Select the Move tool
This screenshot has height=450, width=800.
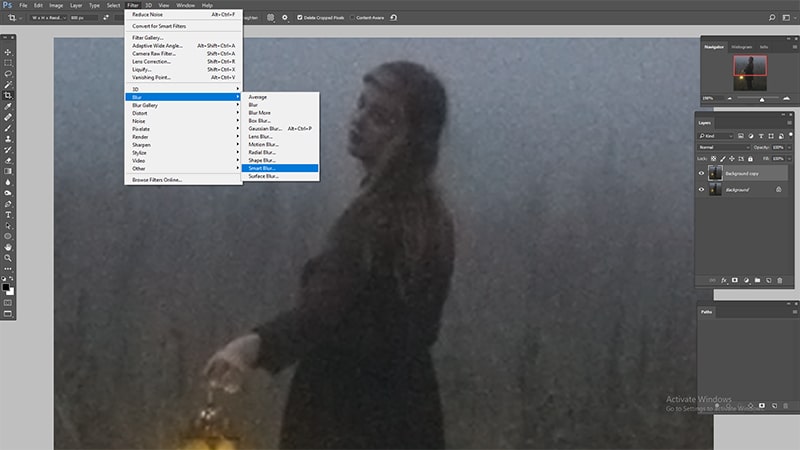click(8, 52)
